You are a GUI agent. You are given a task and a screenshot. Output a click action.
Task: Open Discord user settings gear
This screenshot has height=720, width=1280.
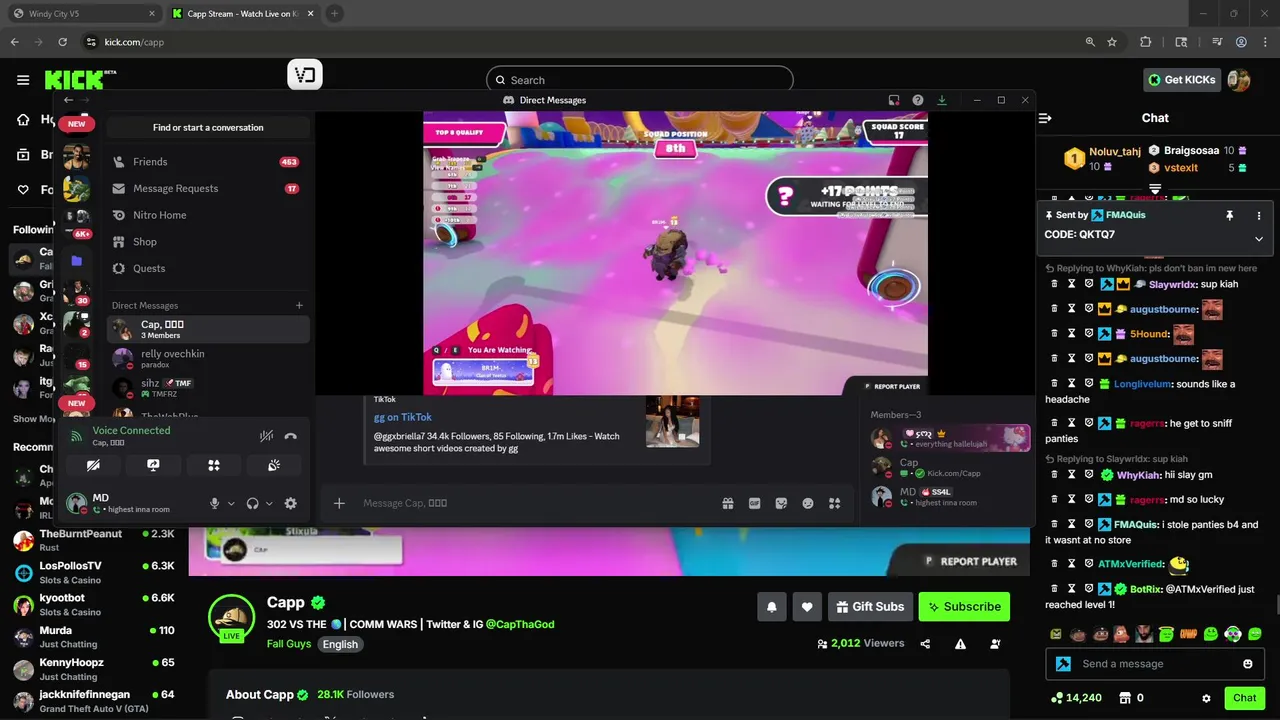tap(290, 504)
